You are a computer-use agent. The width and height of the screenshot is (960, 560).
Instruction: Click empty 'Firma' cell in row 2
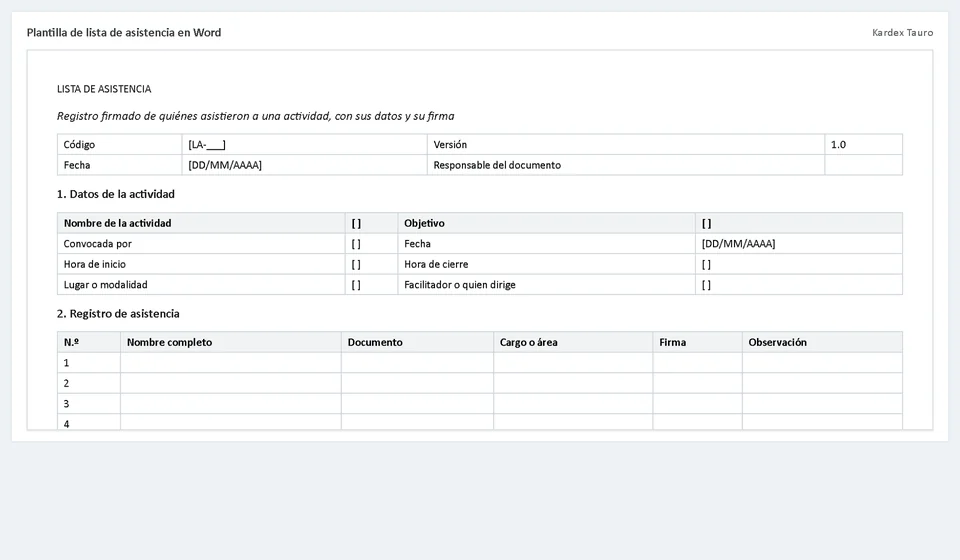coord(697,383)
